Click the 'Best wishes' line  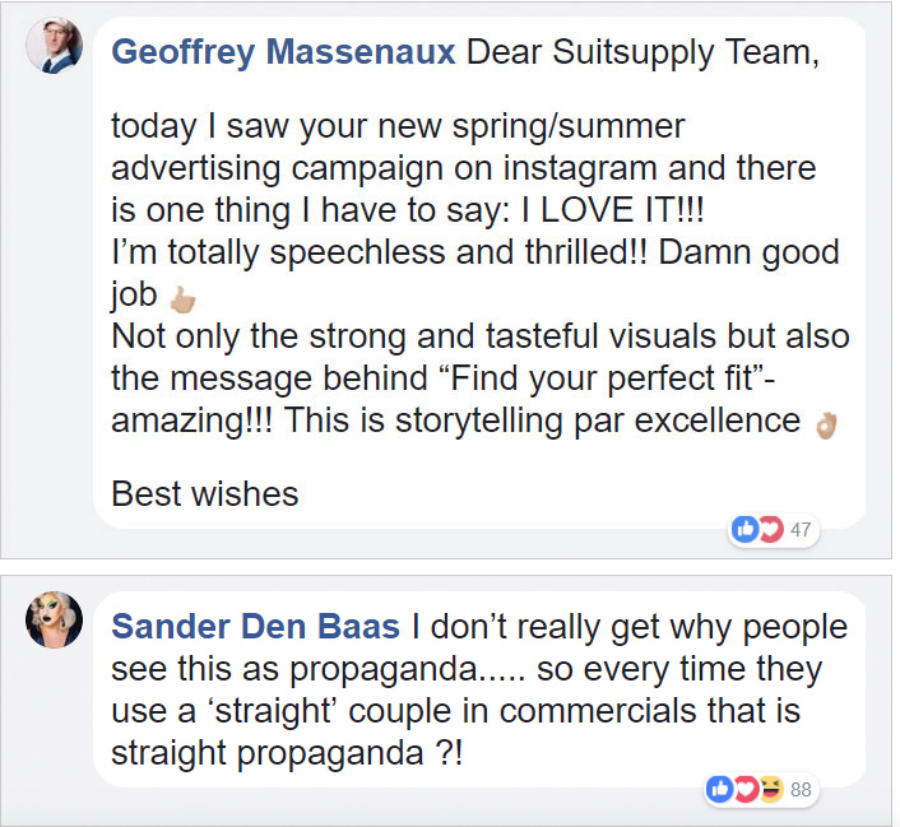coord(205,493)
